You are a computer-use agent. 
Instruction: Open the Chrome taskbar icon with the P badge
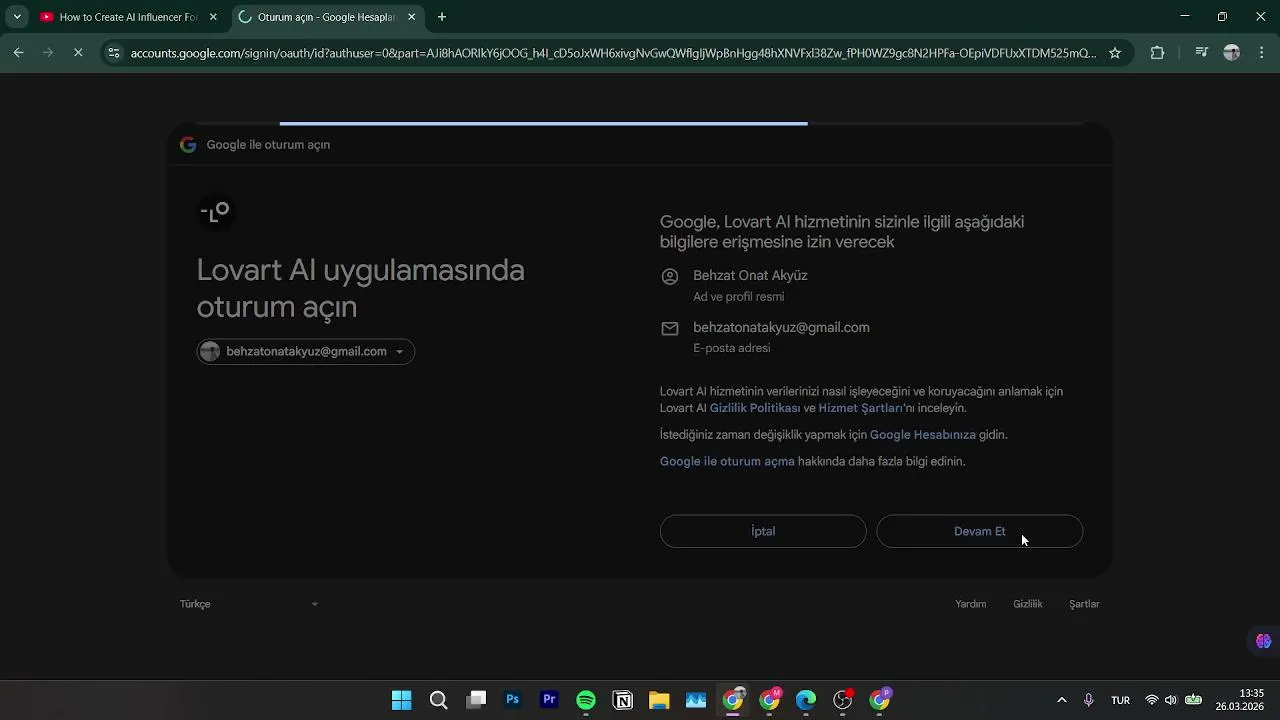pos(880,700)
